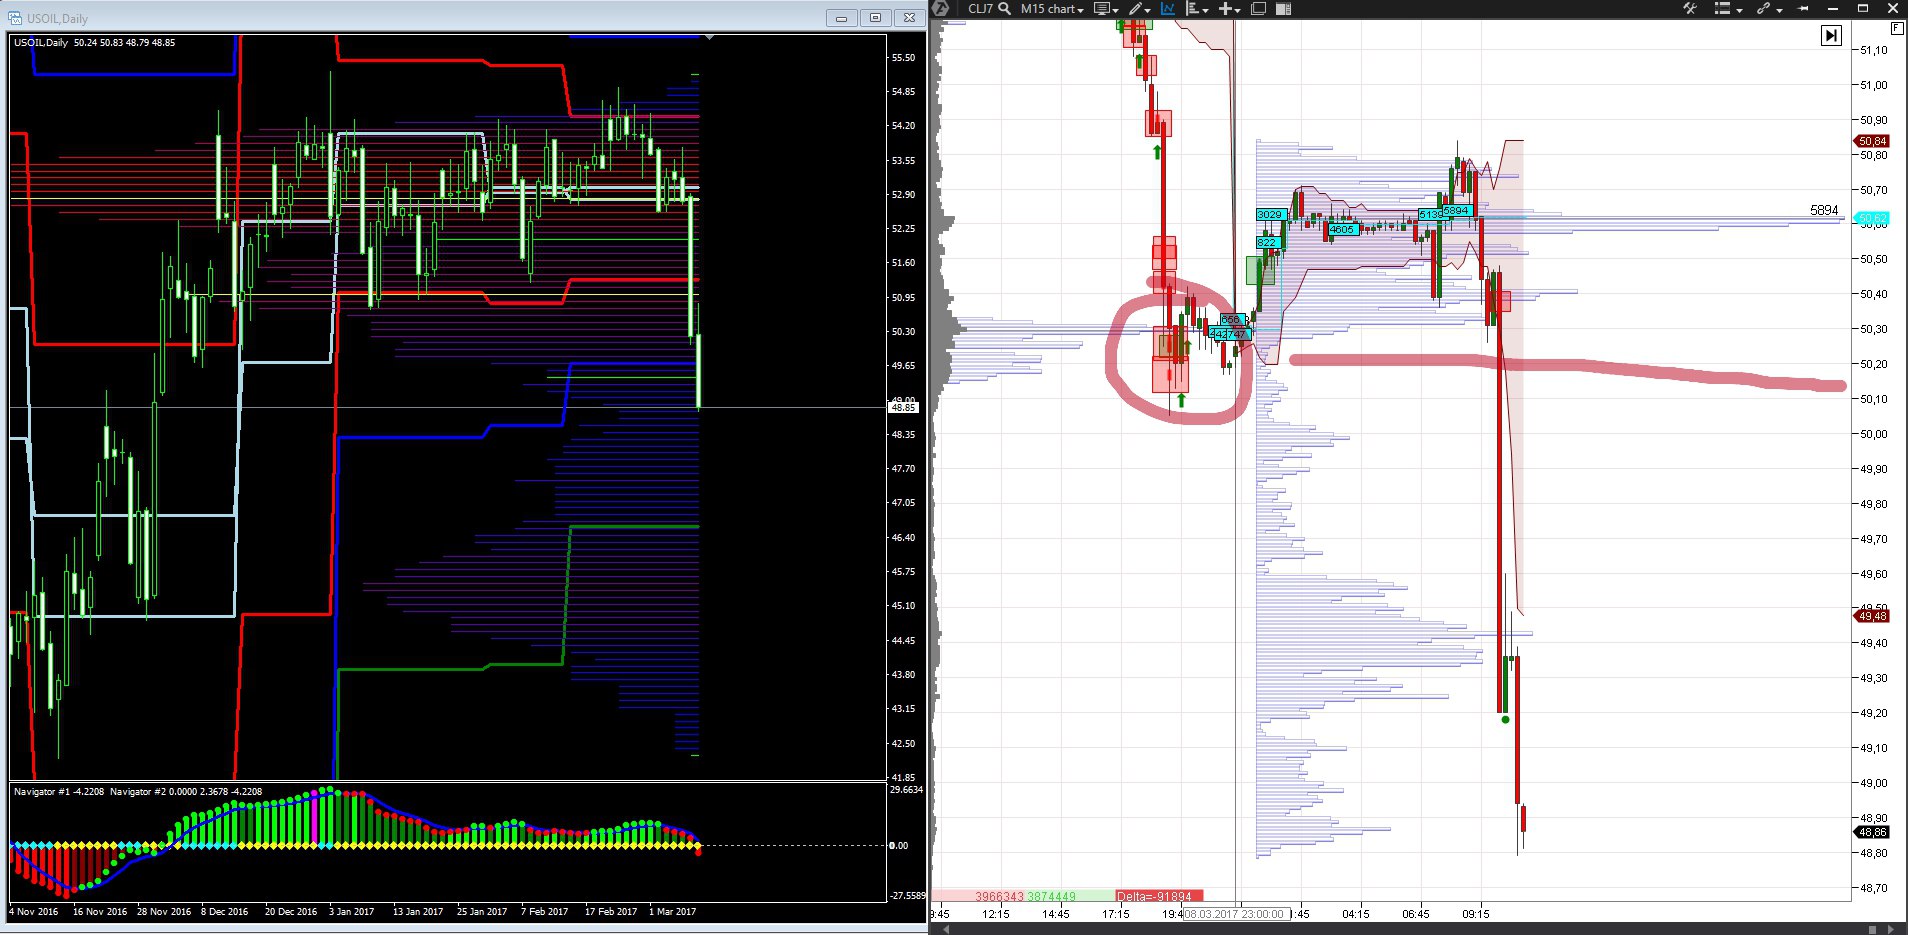Viewport: 1908px width, 935px height.
Task: Maximize the ATAS chart window
Action: 1863,8
